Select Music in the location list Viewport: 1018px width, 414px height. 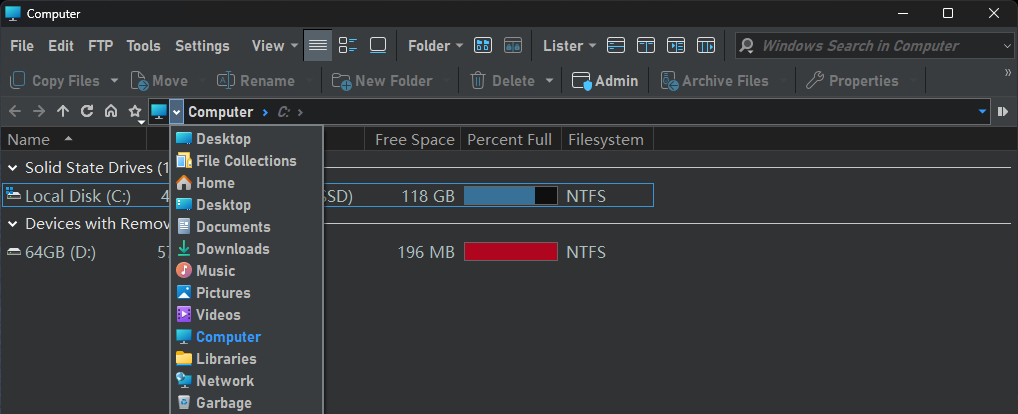click(x=215, y=271)
